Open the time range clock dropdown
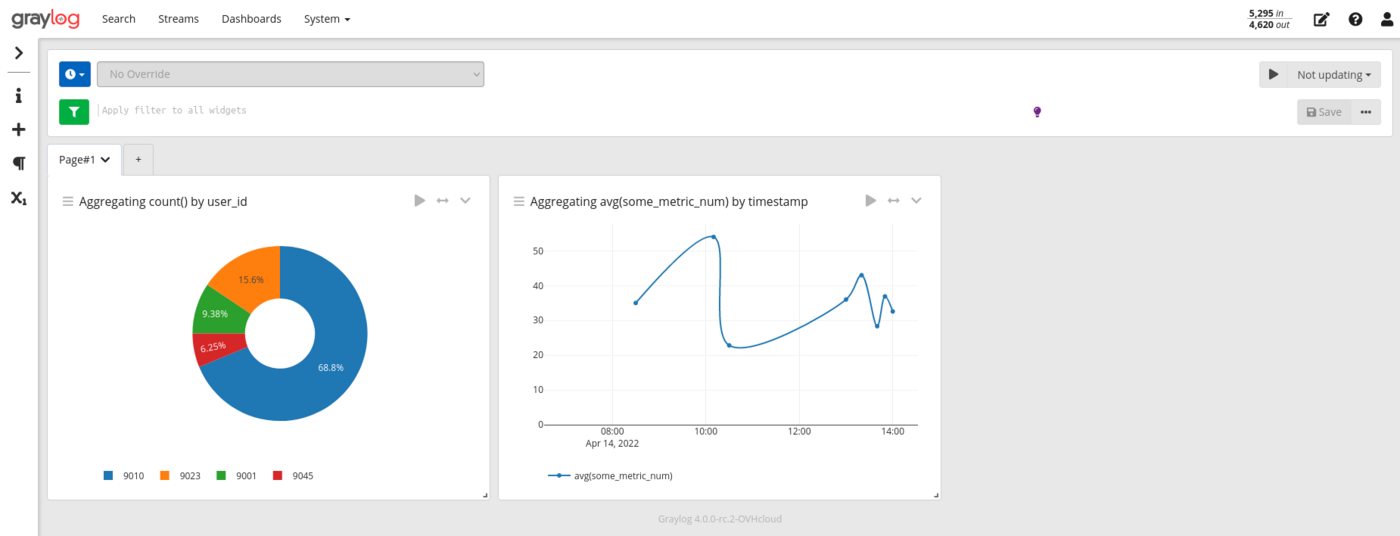Viewport: 1400px width, 536px height. pos(75,74)
